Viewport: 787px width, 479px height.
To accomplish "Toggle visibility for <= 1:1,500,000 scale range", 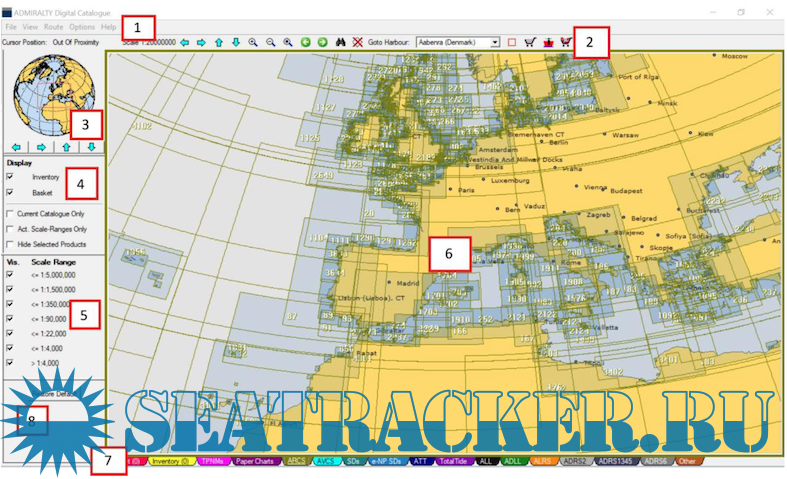I will coord(11,288).
